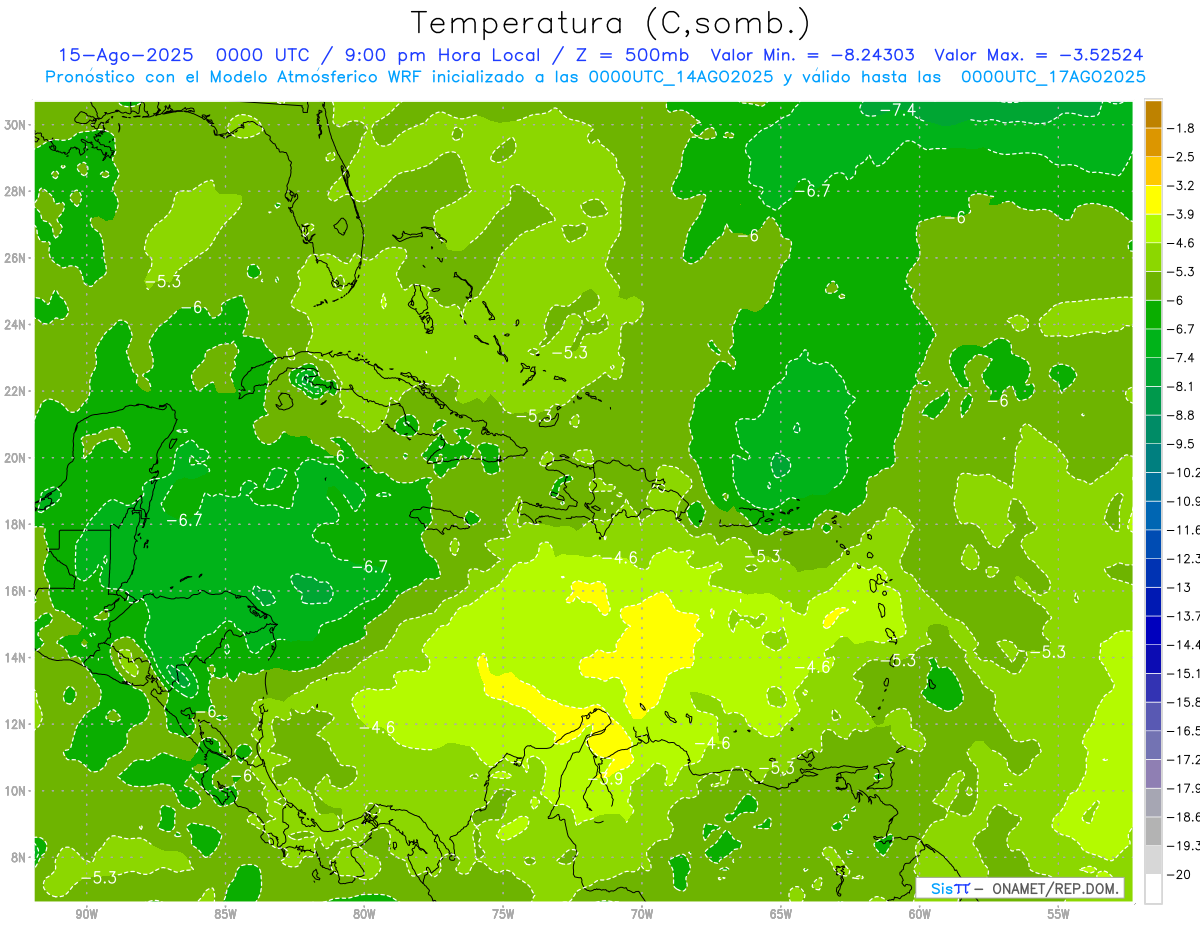Click the 14N latitude axis label
The height and width of the screenshot is (927, 1200).
coord(17,657)
